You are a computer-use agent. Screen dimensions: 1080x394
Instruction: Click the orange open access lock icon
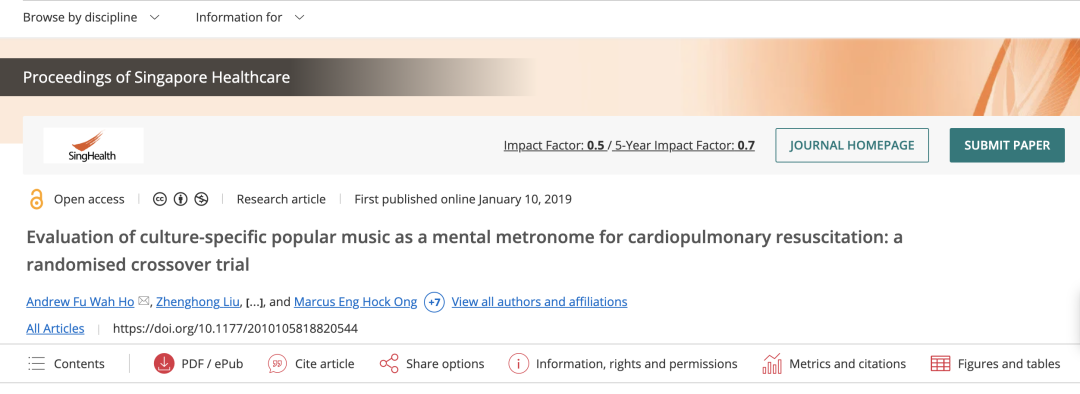click(37, 199)
